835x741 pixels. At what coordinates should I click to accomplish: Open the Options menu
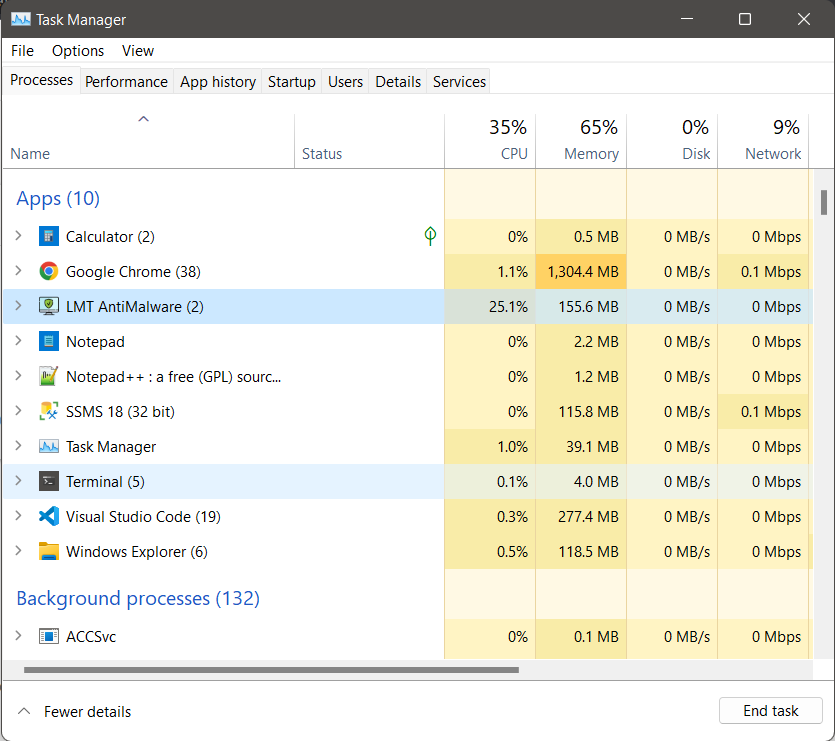pos(78,51)
